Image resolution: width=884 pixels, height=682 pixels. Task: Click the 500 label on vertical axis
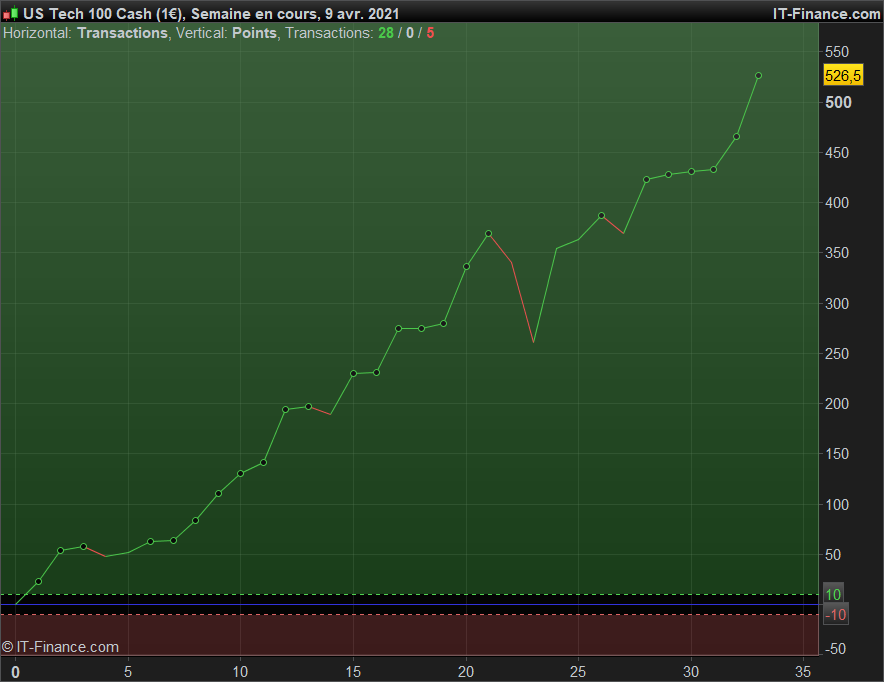click(838, 103)
